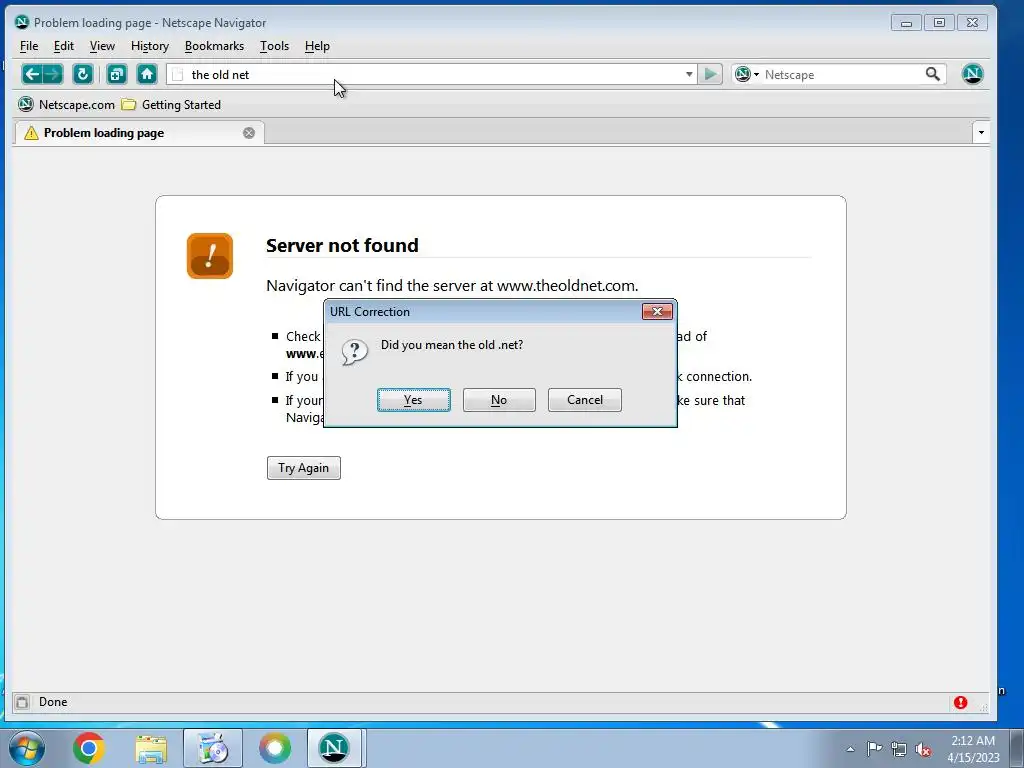Open Netscape.com bookmark
Screen dimensions: 1024x768
pos(67,104)
